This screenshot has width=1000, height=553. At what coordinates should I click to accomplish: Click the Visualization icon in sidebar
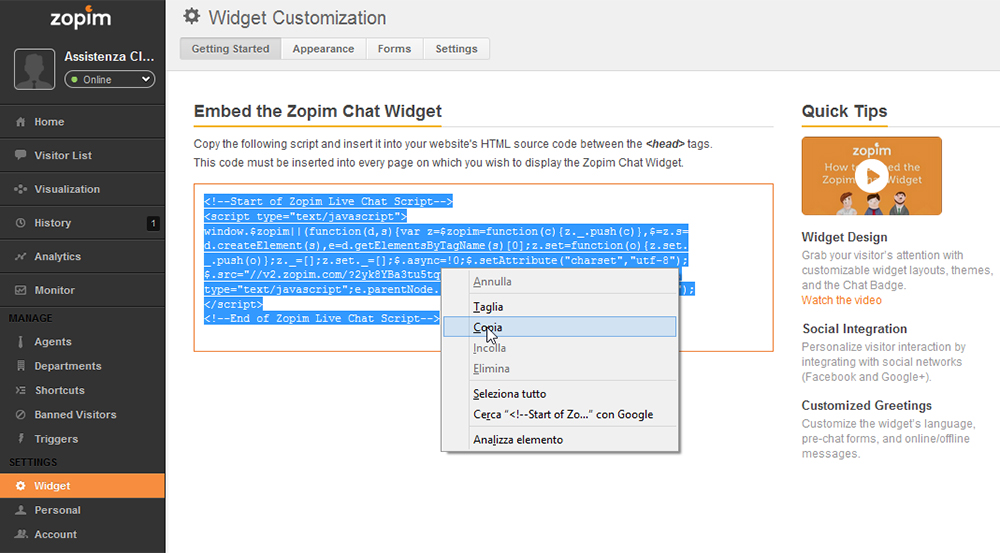[20, 189]
